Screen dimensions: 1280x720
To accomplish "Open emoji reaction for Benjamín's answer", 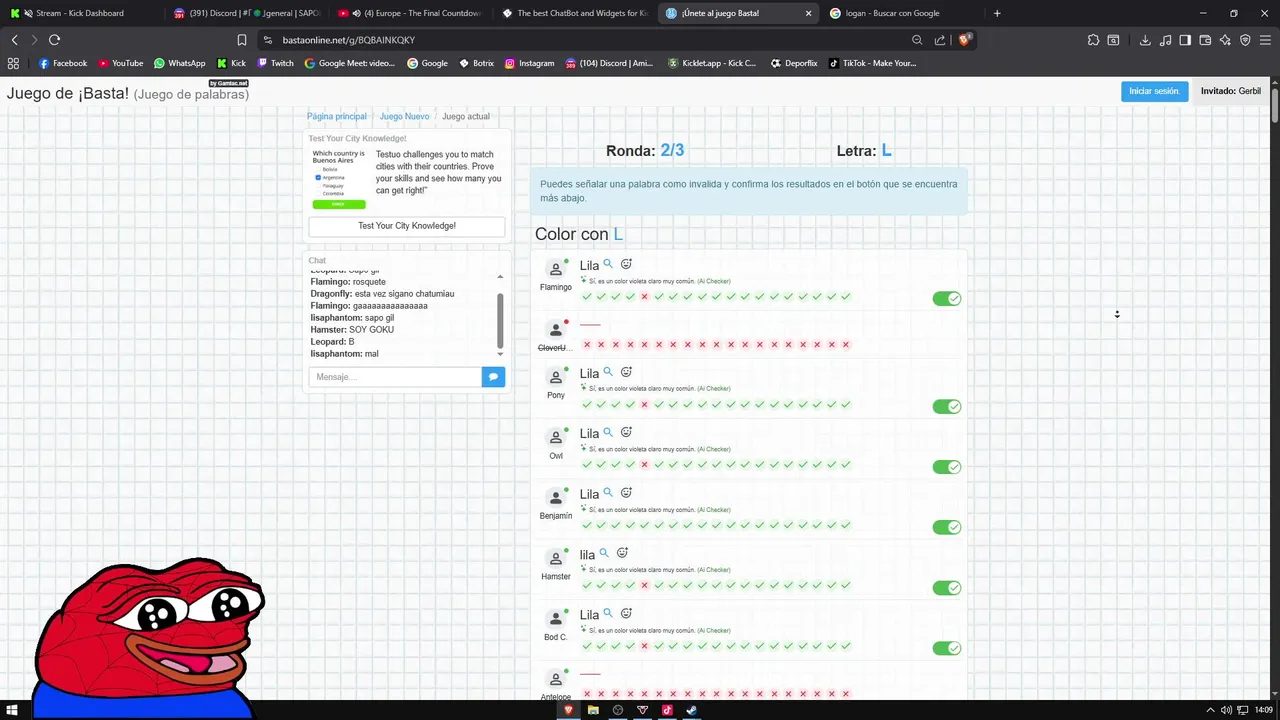I will coord(626,493).
